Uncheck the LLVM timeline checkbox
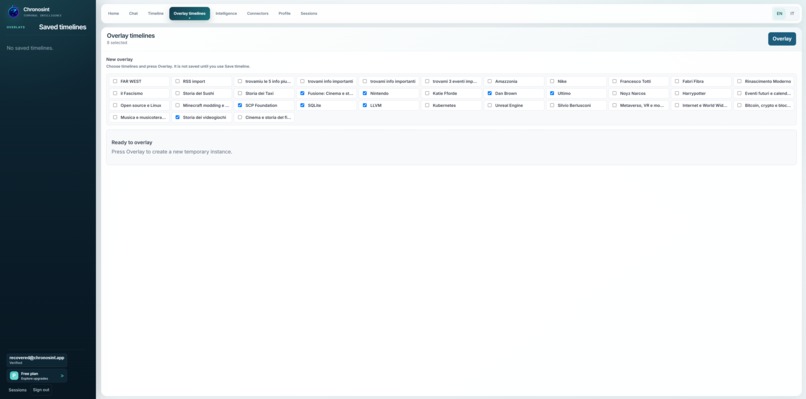 (x=365, y=105)
